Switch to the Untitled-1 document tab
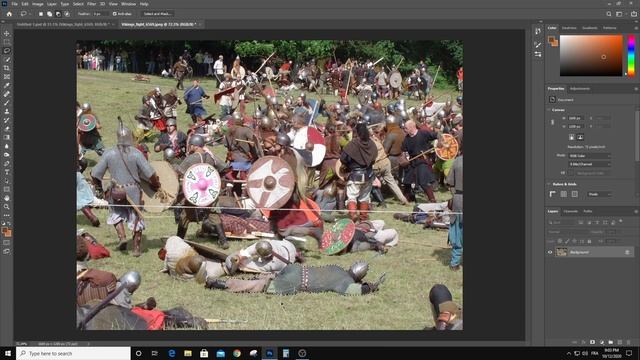This screenshot has height=360, width=640. tap(62, 24)
